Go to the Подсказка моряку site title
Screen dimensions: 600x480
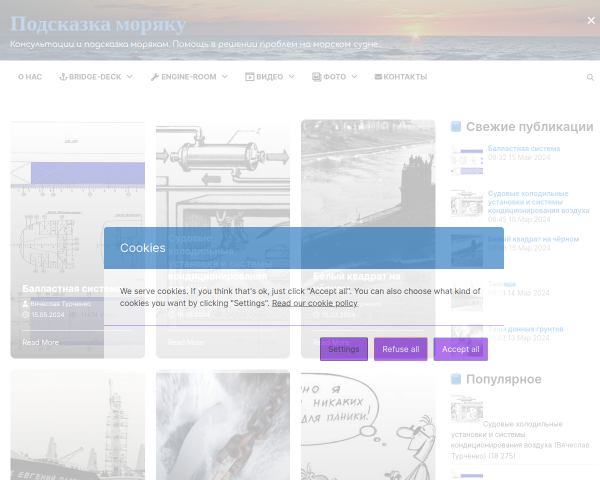pyautogui.click(x=98, y=24)
